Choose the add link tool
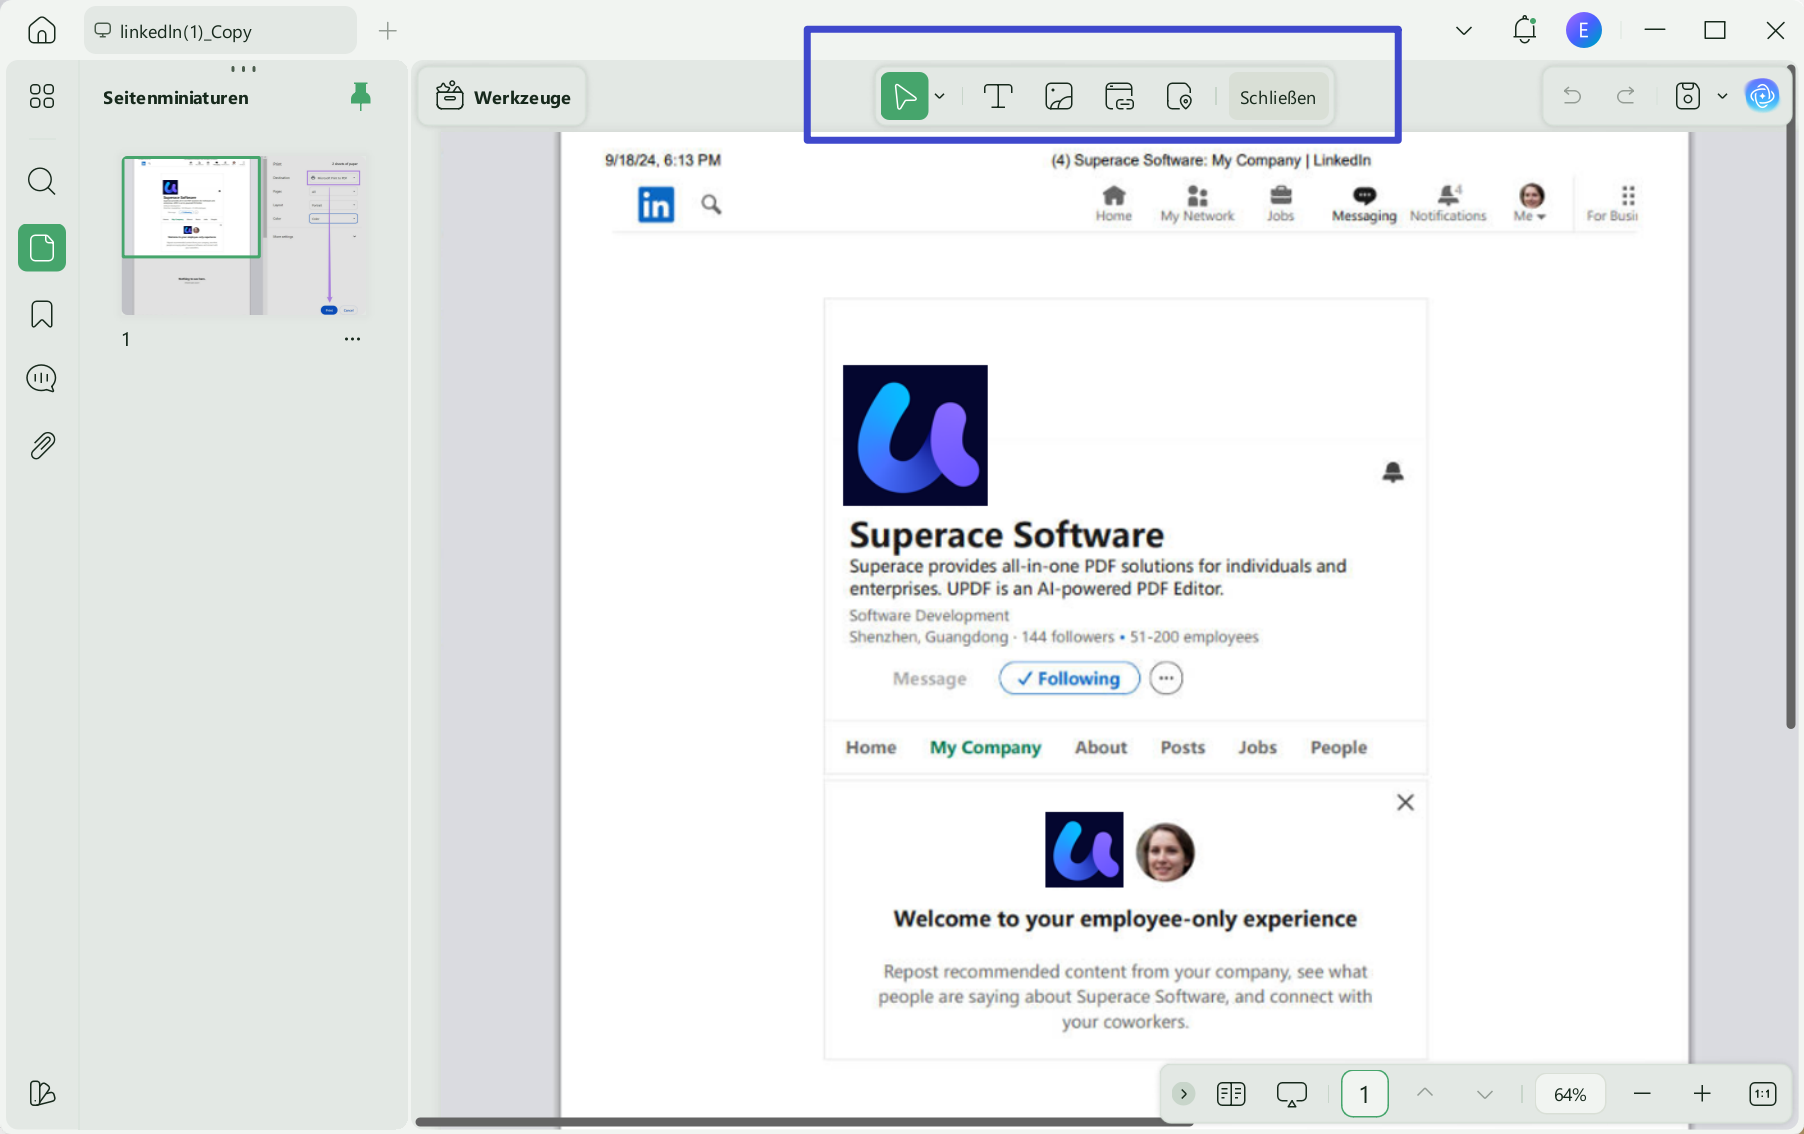Viewport: 1804px width, 1134px height. coord(1119,96)
